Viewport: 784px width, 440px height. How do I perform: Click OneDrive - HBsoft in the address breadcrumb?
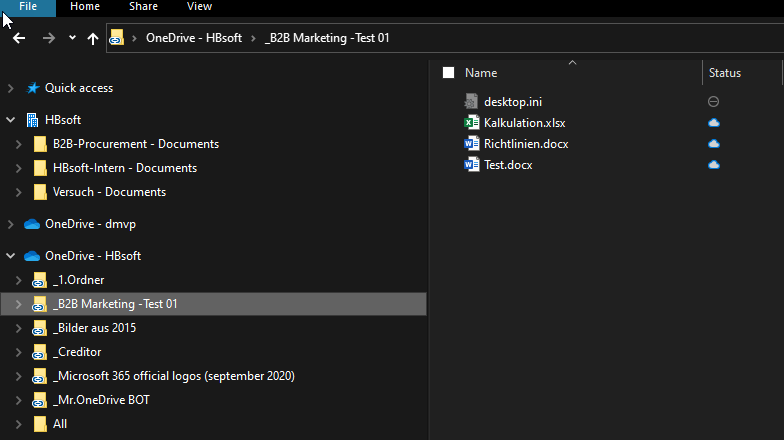coord(193,38)
